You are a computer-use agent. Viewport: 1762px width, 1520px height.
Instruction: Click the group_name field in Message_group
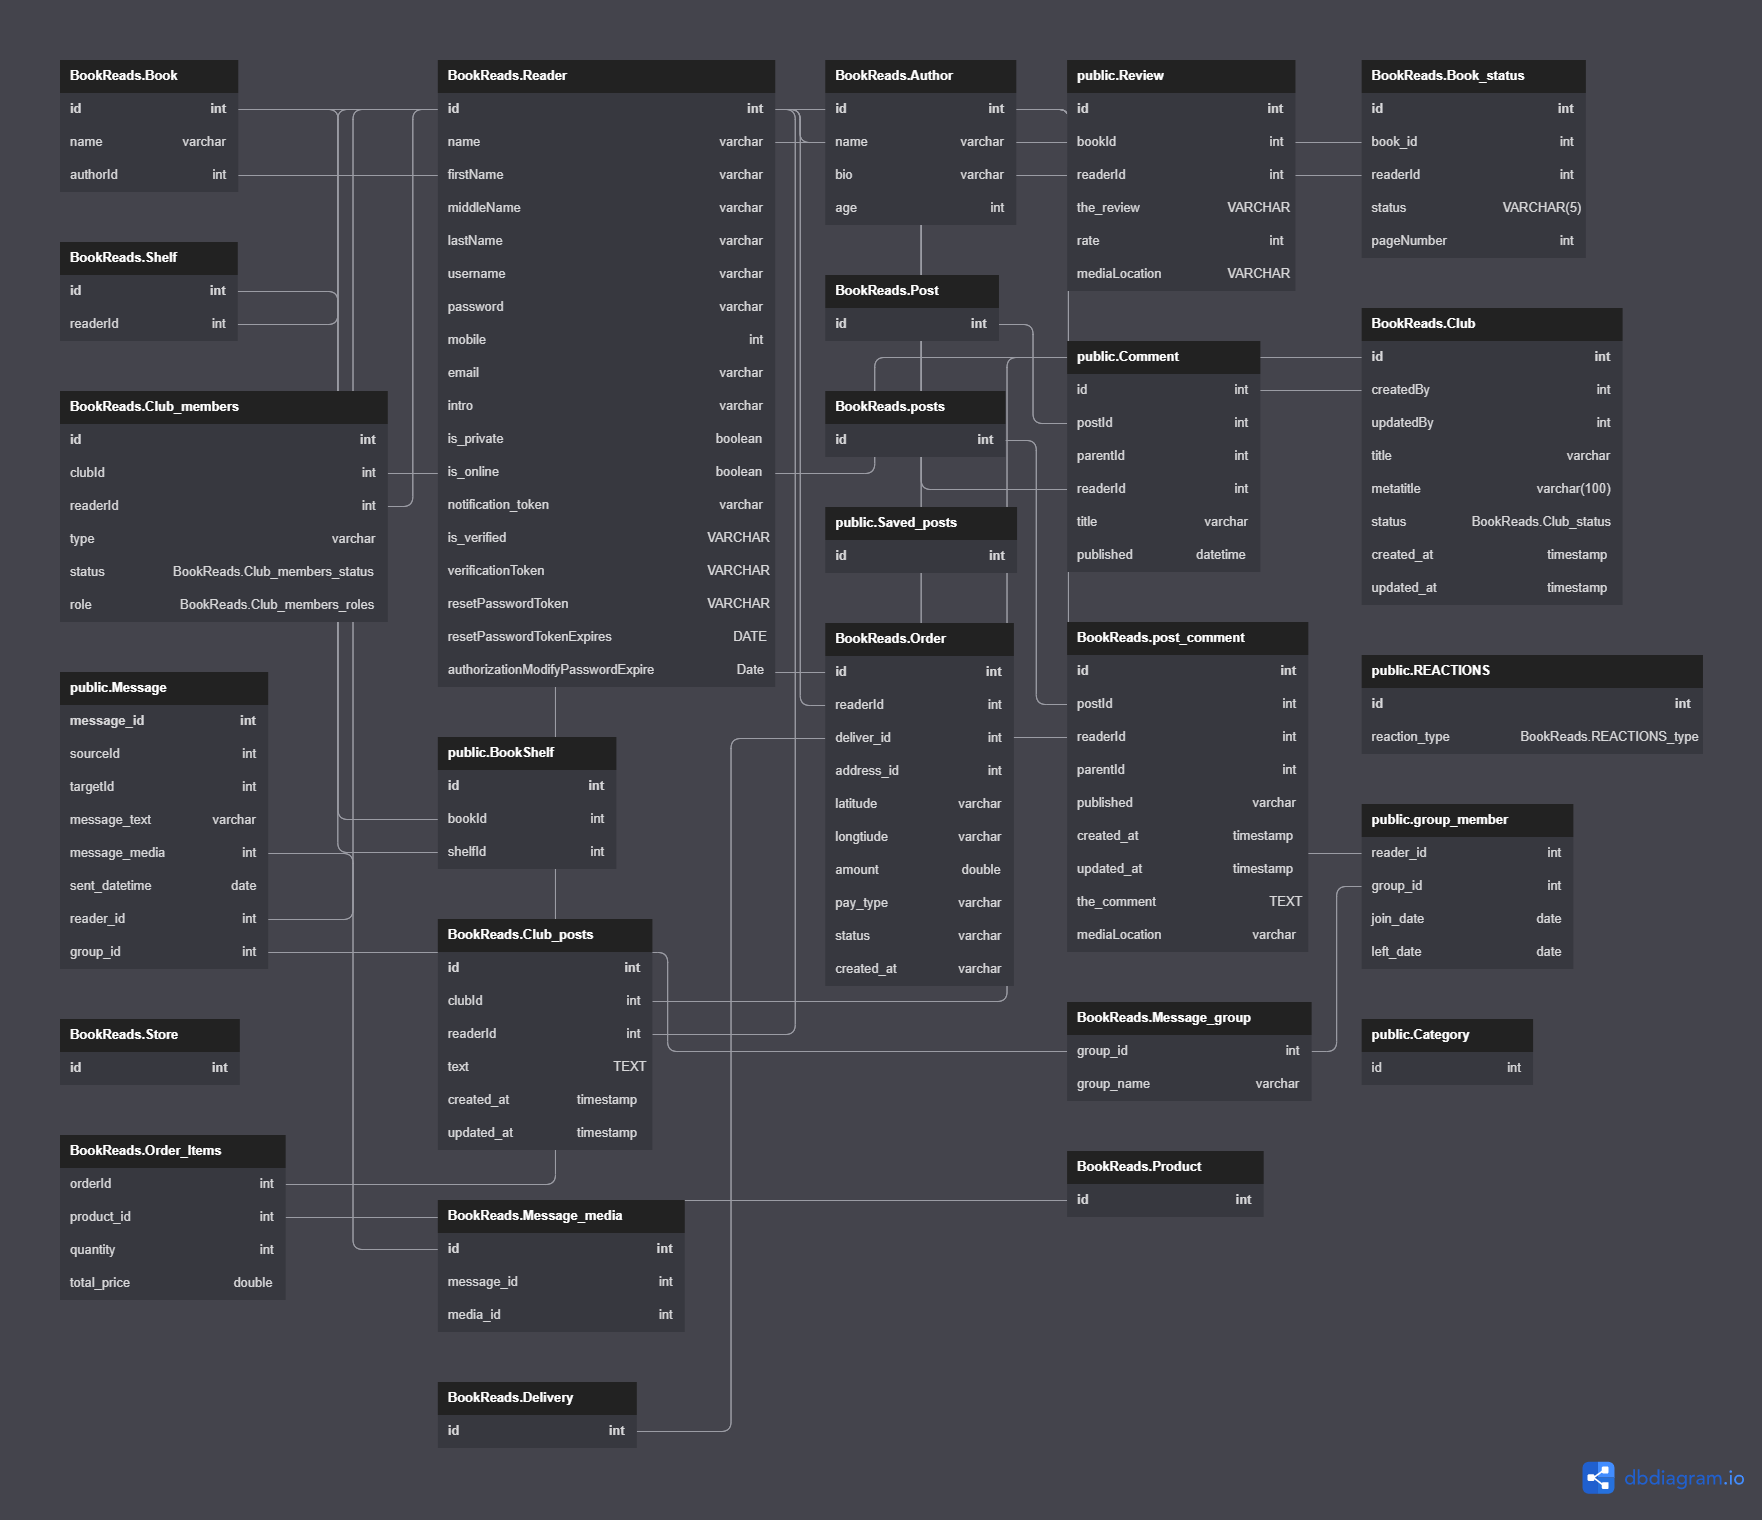(x=1189, y=1084)
